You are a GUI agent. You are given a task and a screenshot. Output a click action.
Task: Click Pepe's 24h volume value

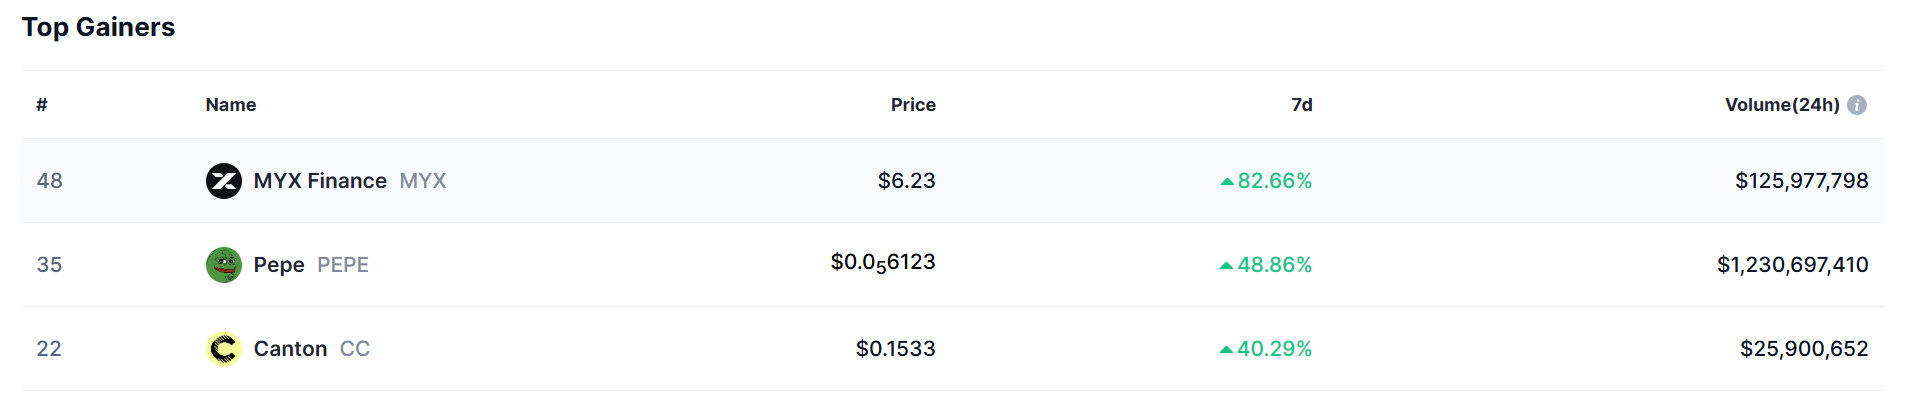[1792, 265]
